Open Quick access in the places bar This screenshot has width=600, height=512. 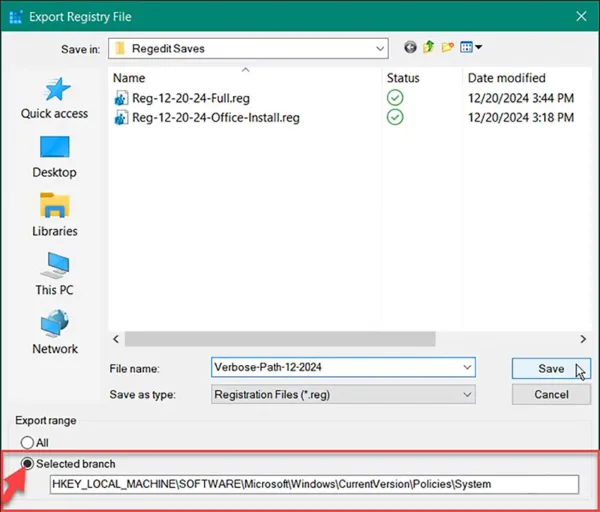coord(54,98)
